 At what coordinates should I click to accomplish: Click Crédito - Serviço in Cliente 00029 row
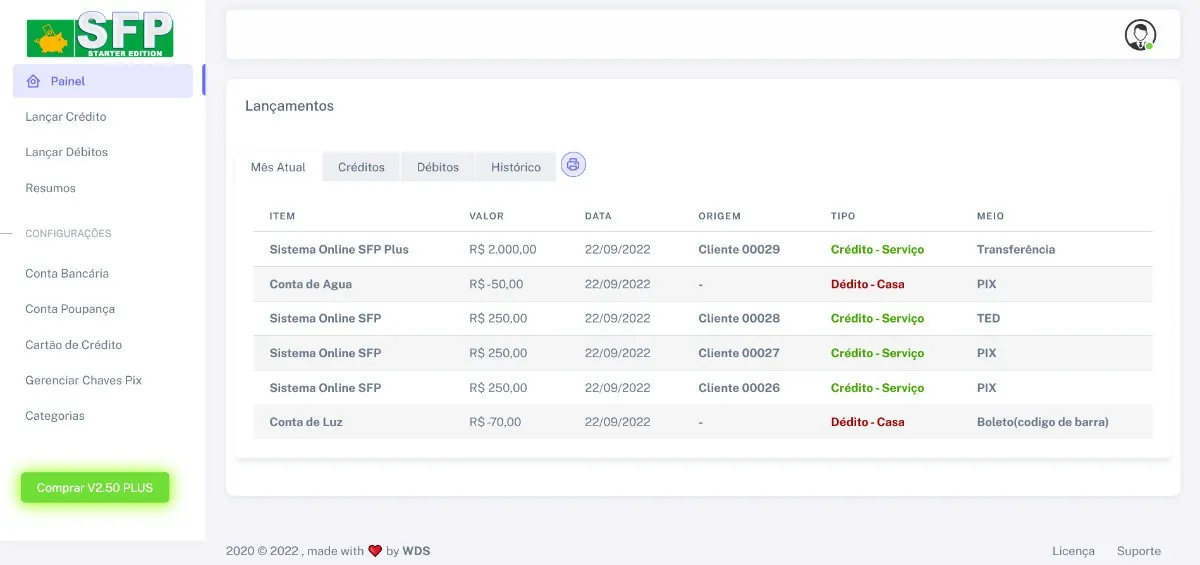point(877,250)
